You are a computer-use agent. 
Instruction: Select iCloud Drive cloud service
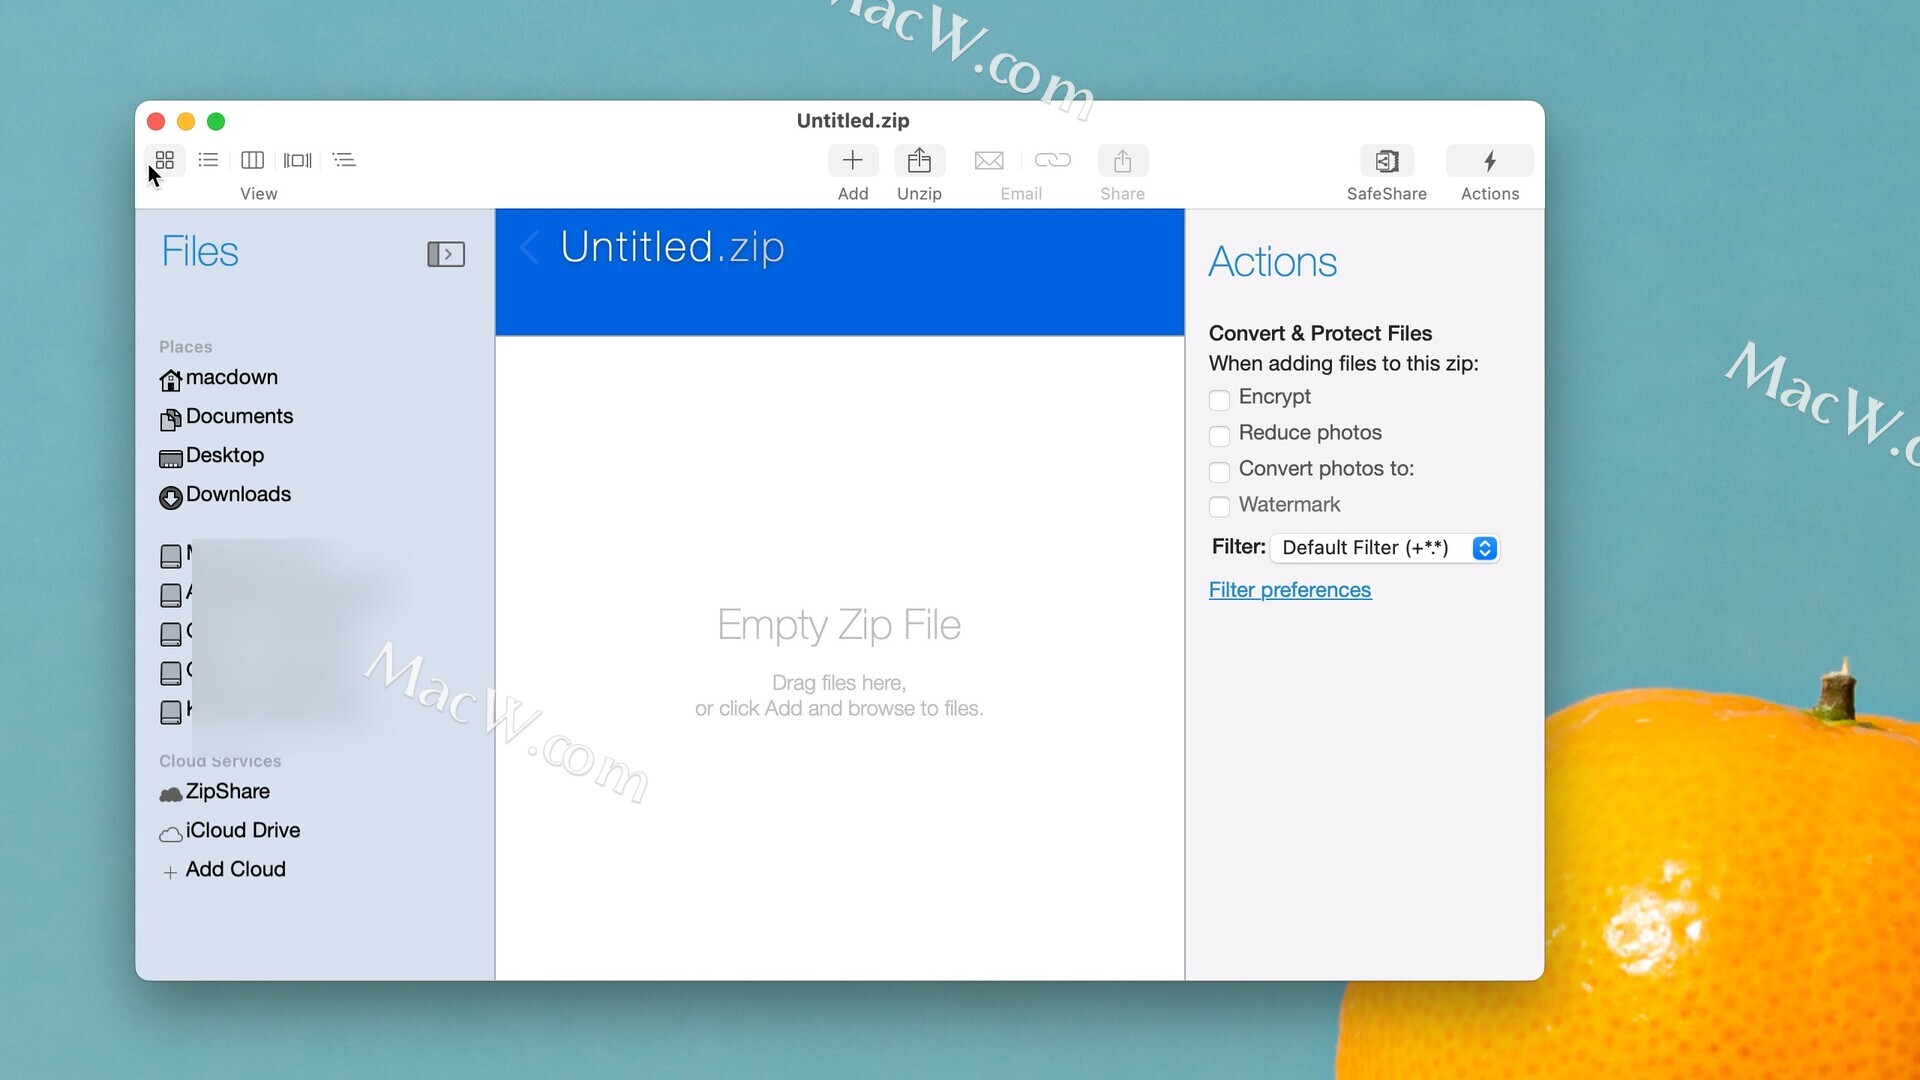[x=242, y=831]
